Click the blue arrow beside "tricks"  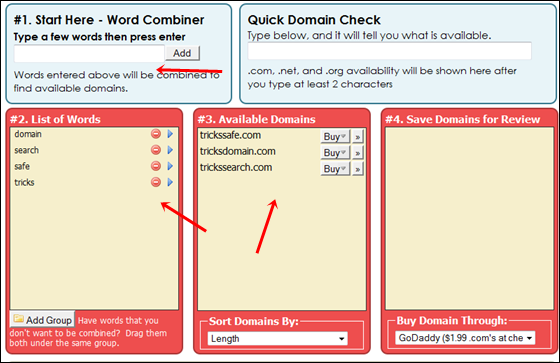170,182
